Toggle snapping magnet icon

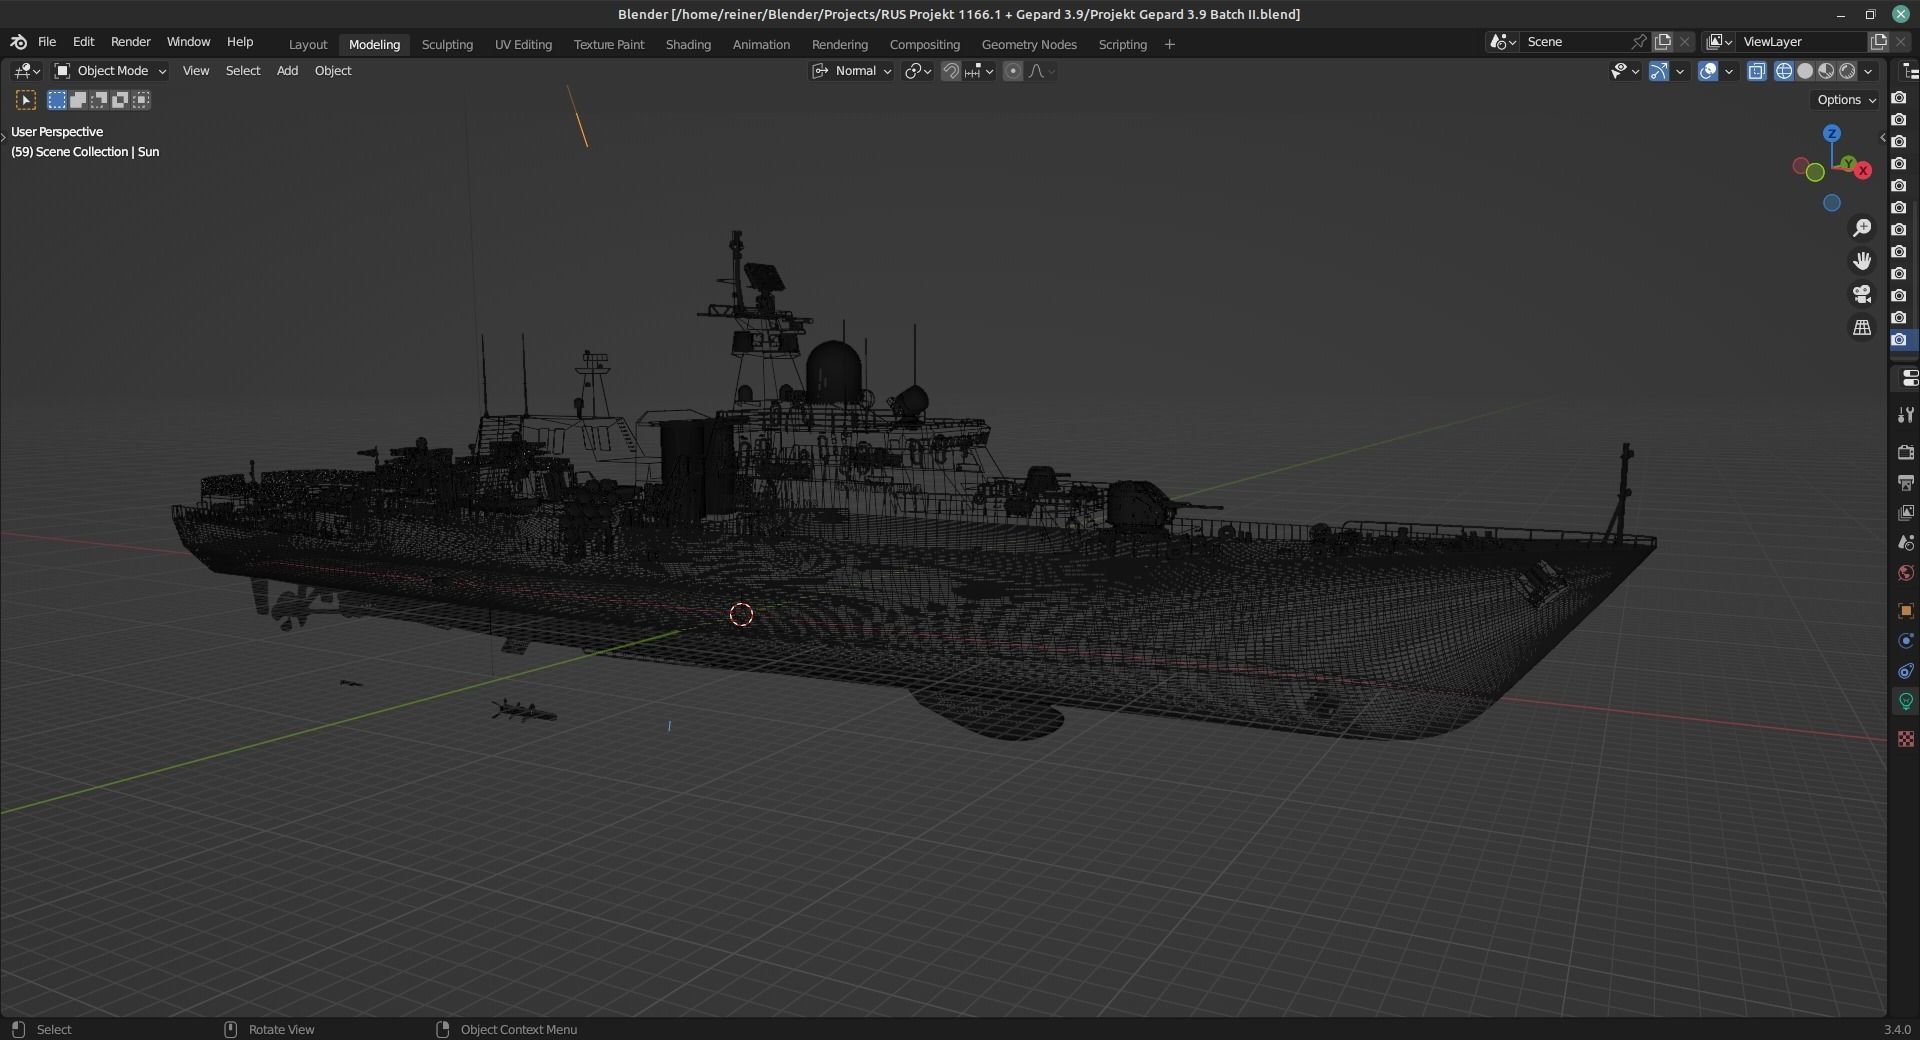(x=951, y=71)
